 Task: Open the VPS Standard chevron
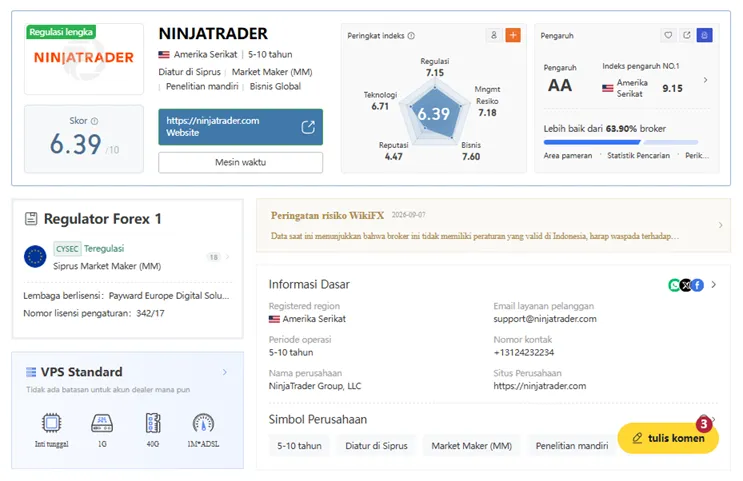tap(225, 372)
